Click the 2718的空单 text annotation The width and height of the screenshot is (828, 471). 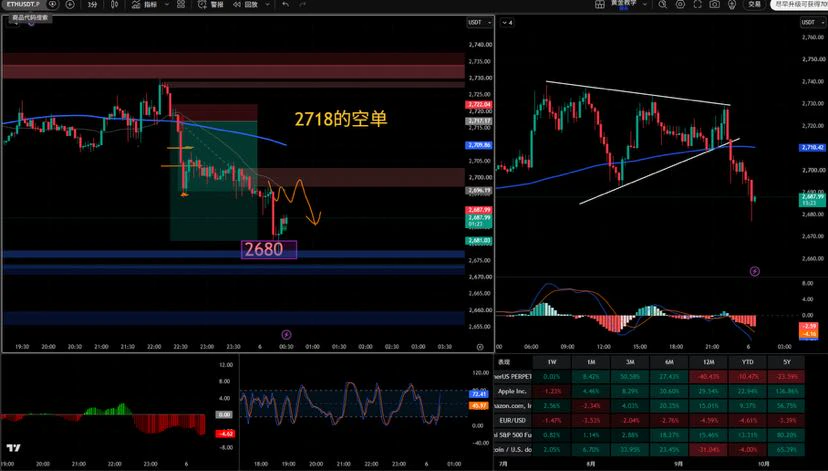(341, 119)
